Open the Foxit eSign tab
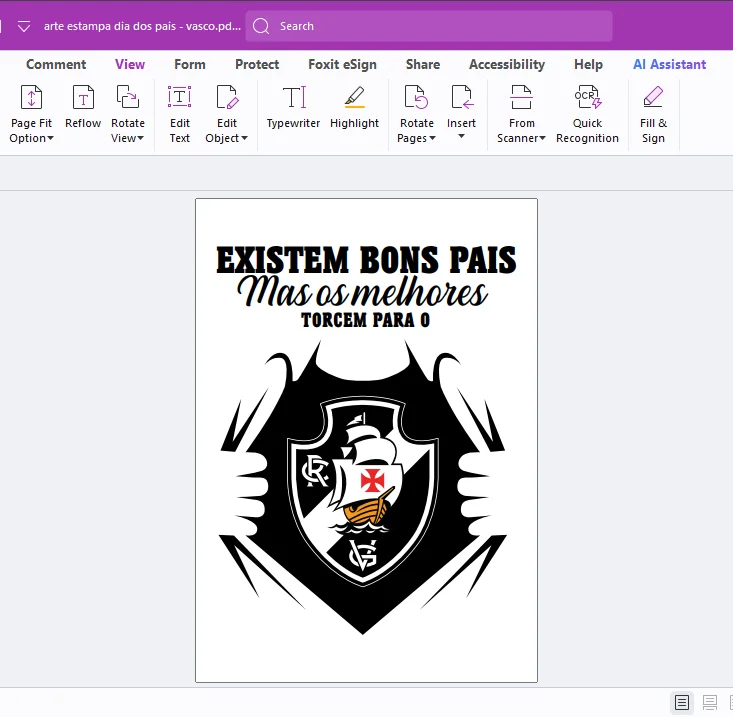Image resolution: width=733 pixels, height=717 pixels. click(342, 65)
